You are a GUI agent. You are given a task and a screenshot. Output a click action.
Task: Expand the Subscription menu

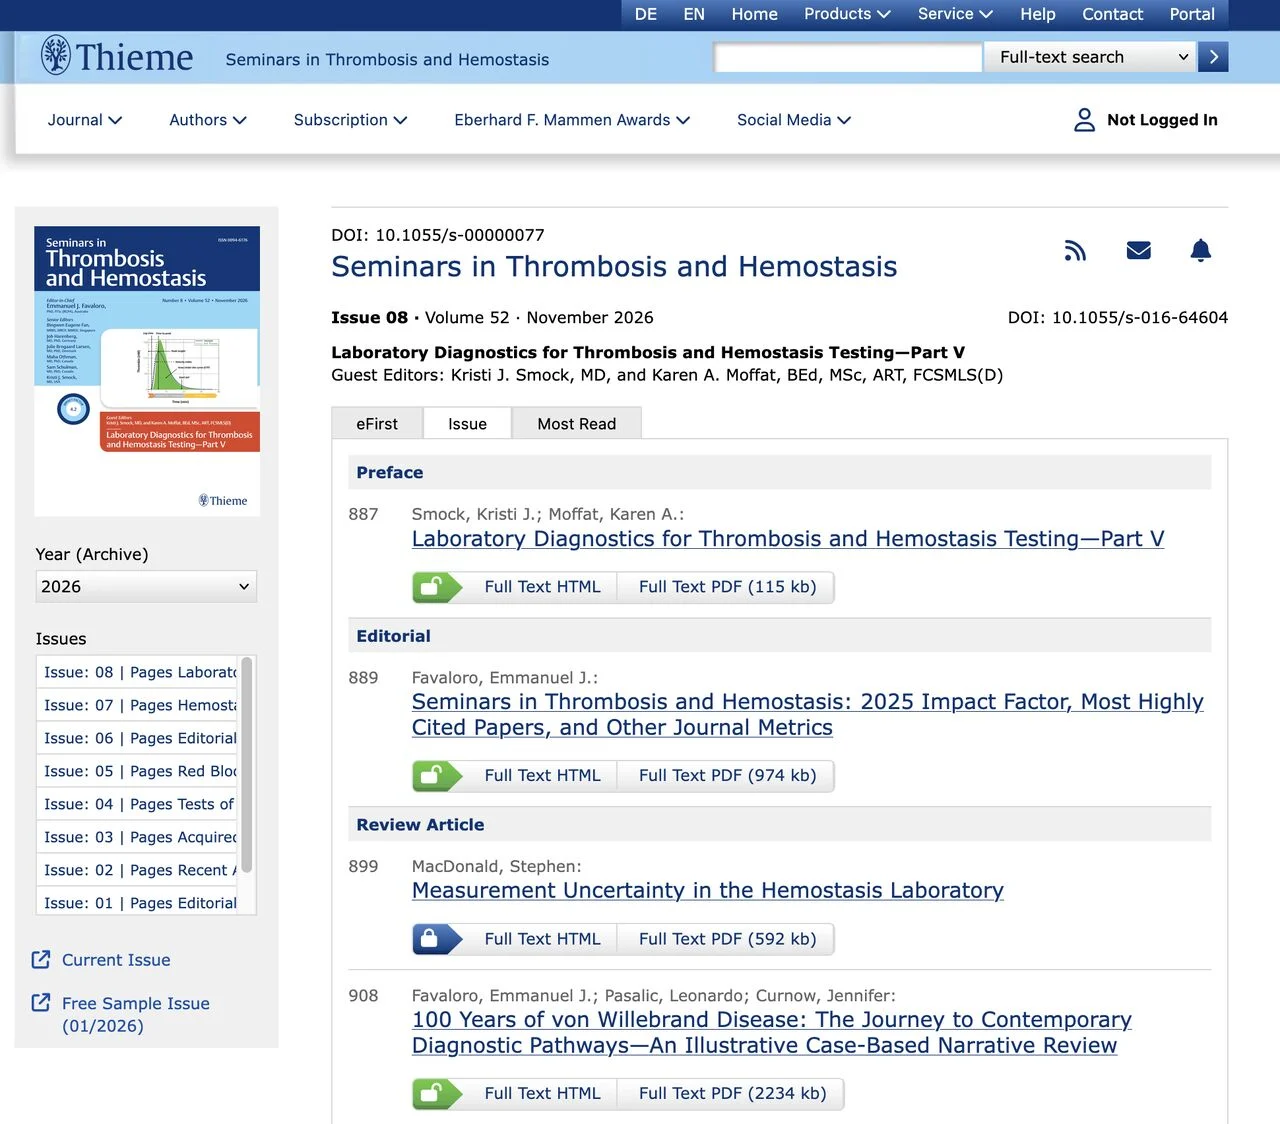(351, 120)
